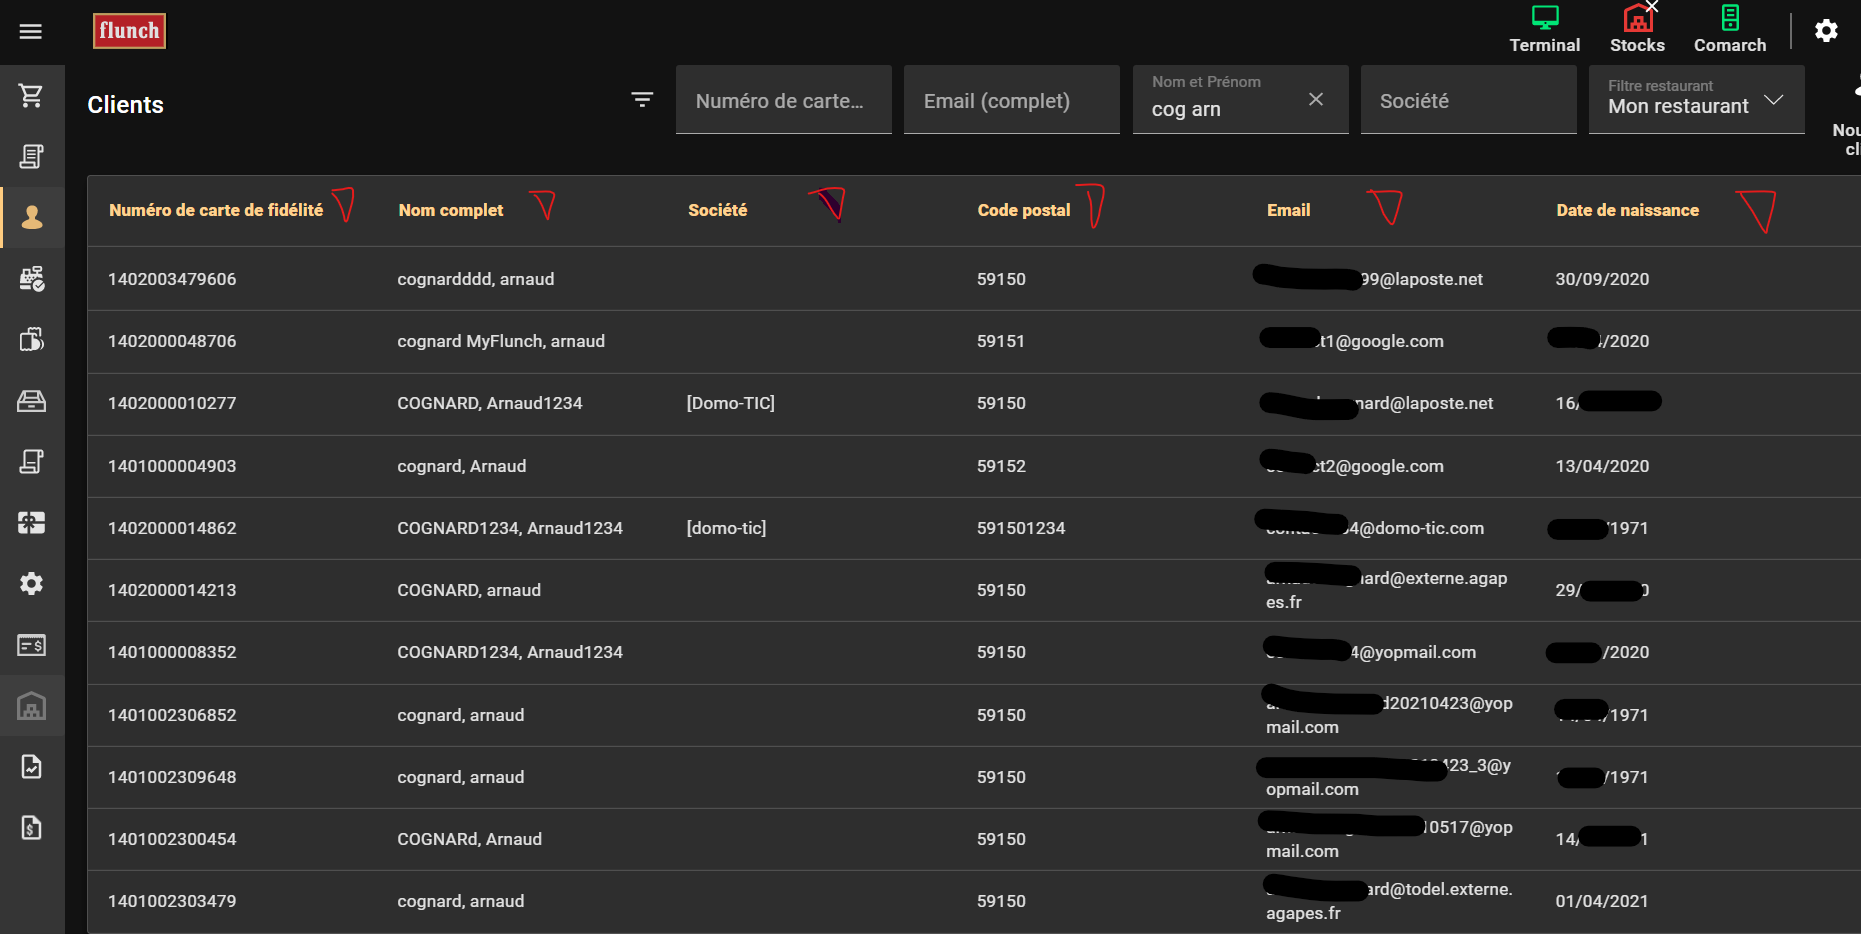Viewport: 1861px width, 934px height.
Task: Select the Clients person icon in sidebar
Action: pyautogui.click(x=32, y=217)
